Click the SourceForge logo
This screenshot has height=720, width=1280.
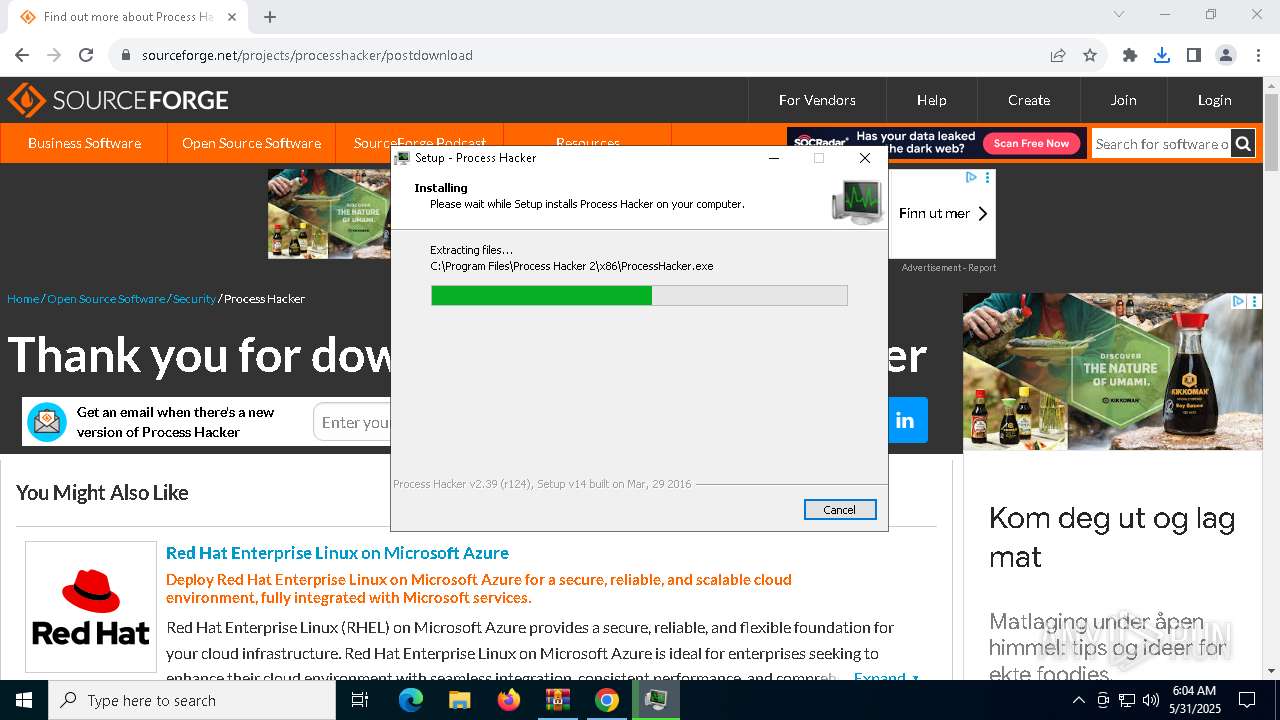coord(118,100)
